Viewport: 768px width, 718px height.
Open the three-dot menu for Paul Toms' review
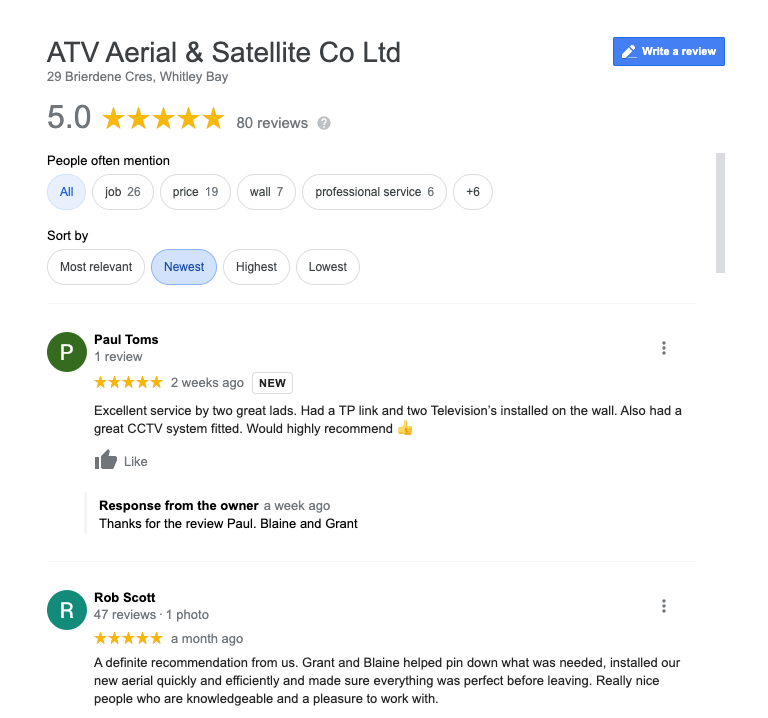click(x=664, y=348)
